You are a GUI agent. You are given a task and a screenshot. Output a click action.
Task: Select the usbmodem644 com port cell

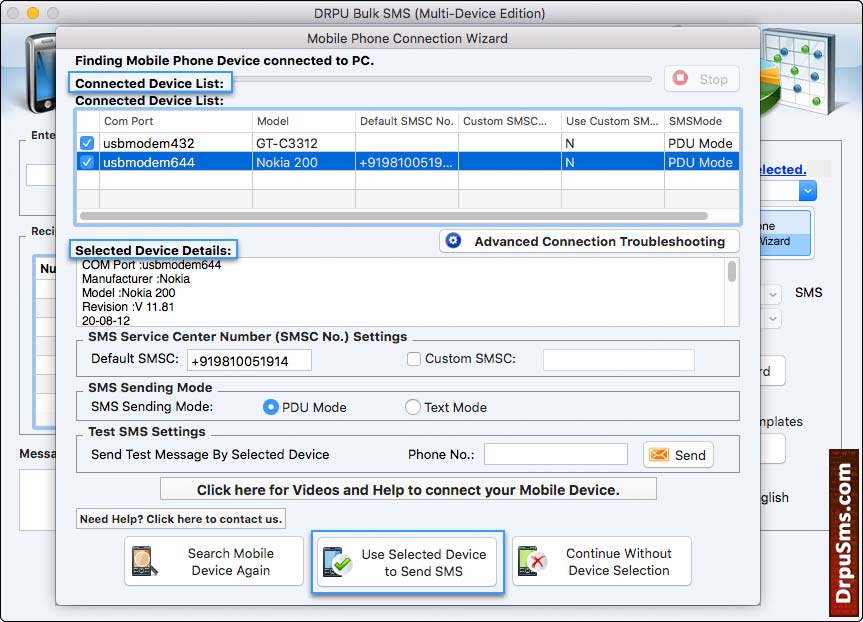[176, 162]
